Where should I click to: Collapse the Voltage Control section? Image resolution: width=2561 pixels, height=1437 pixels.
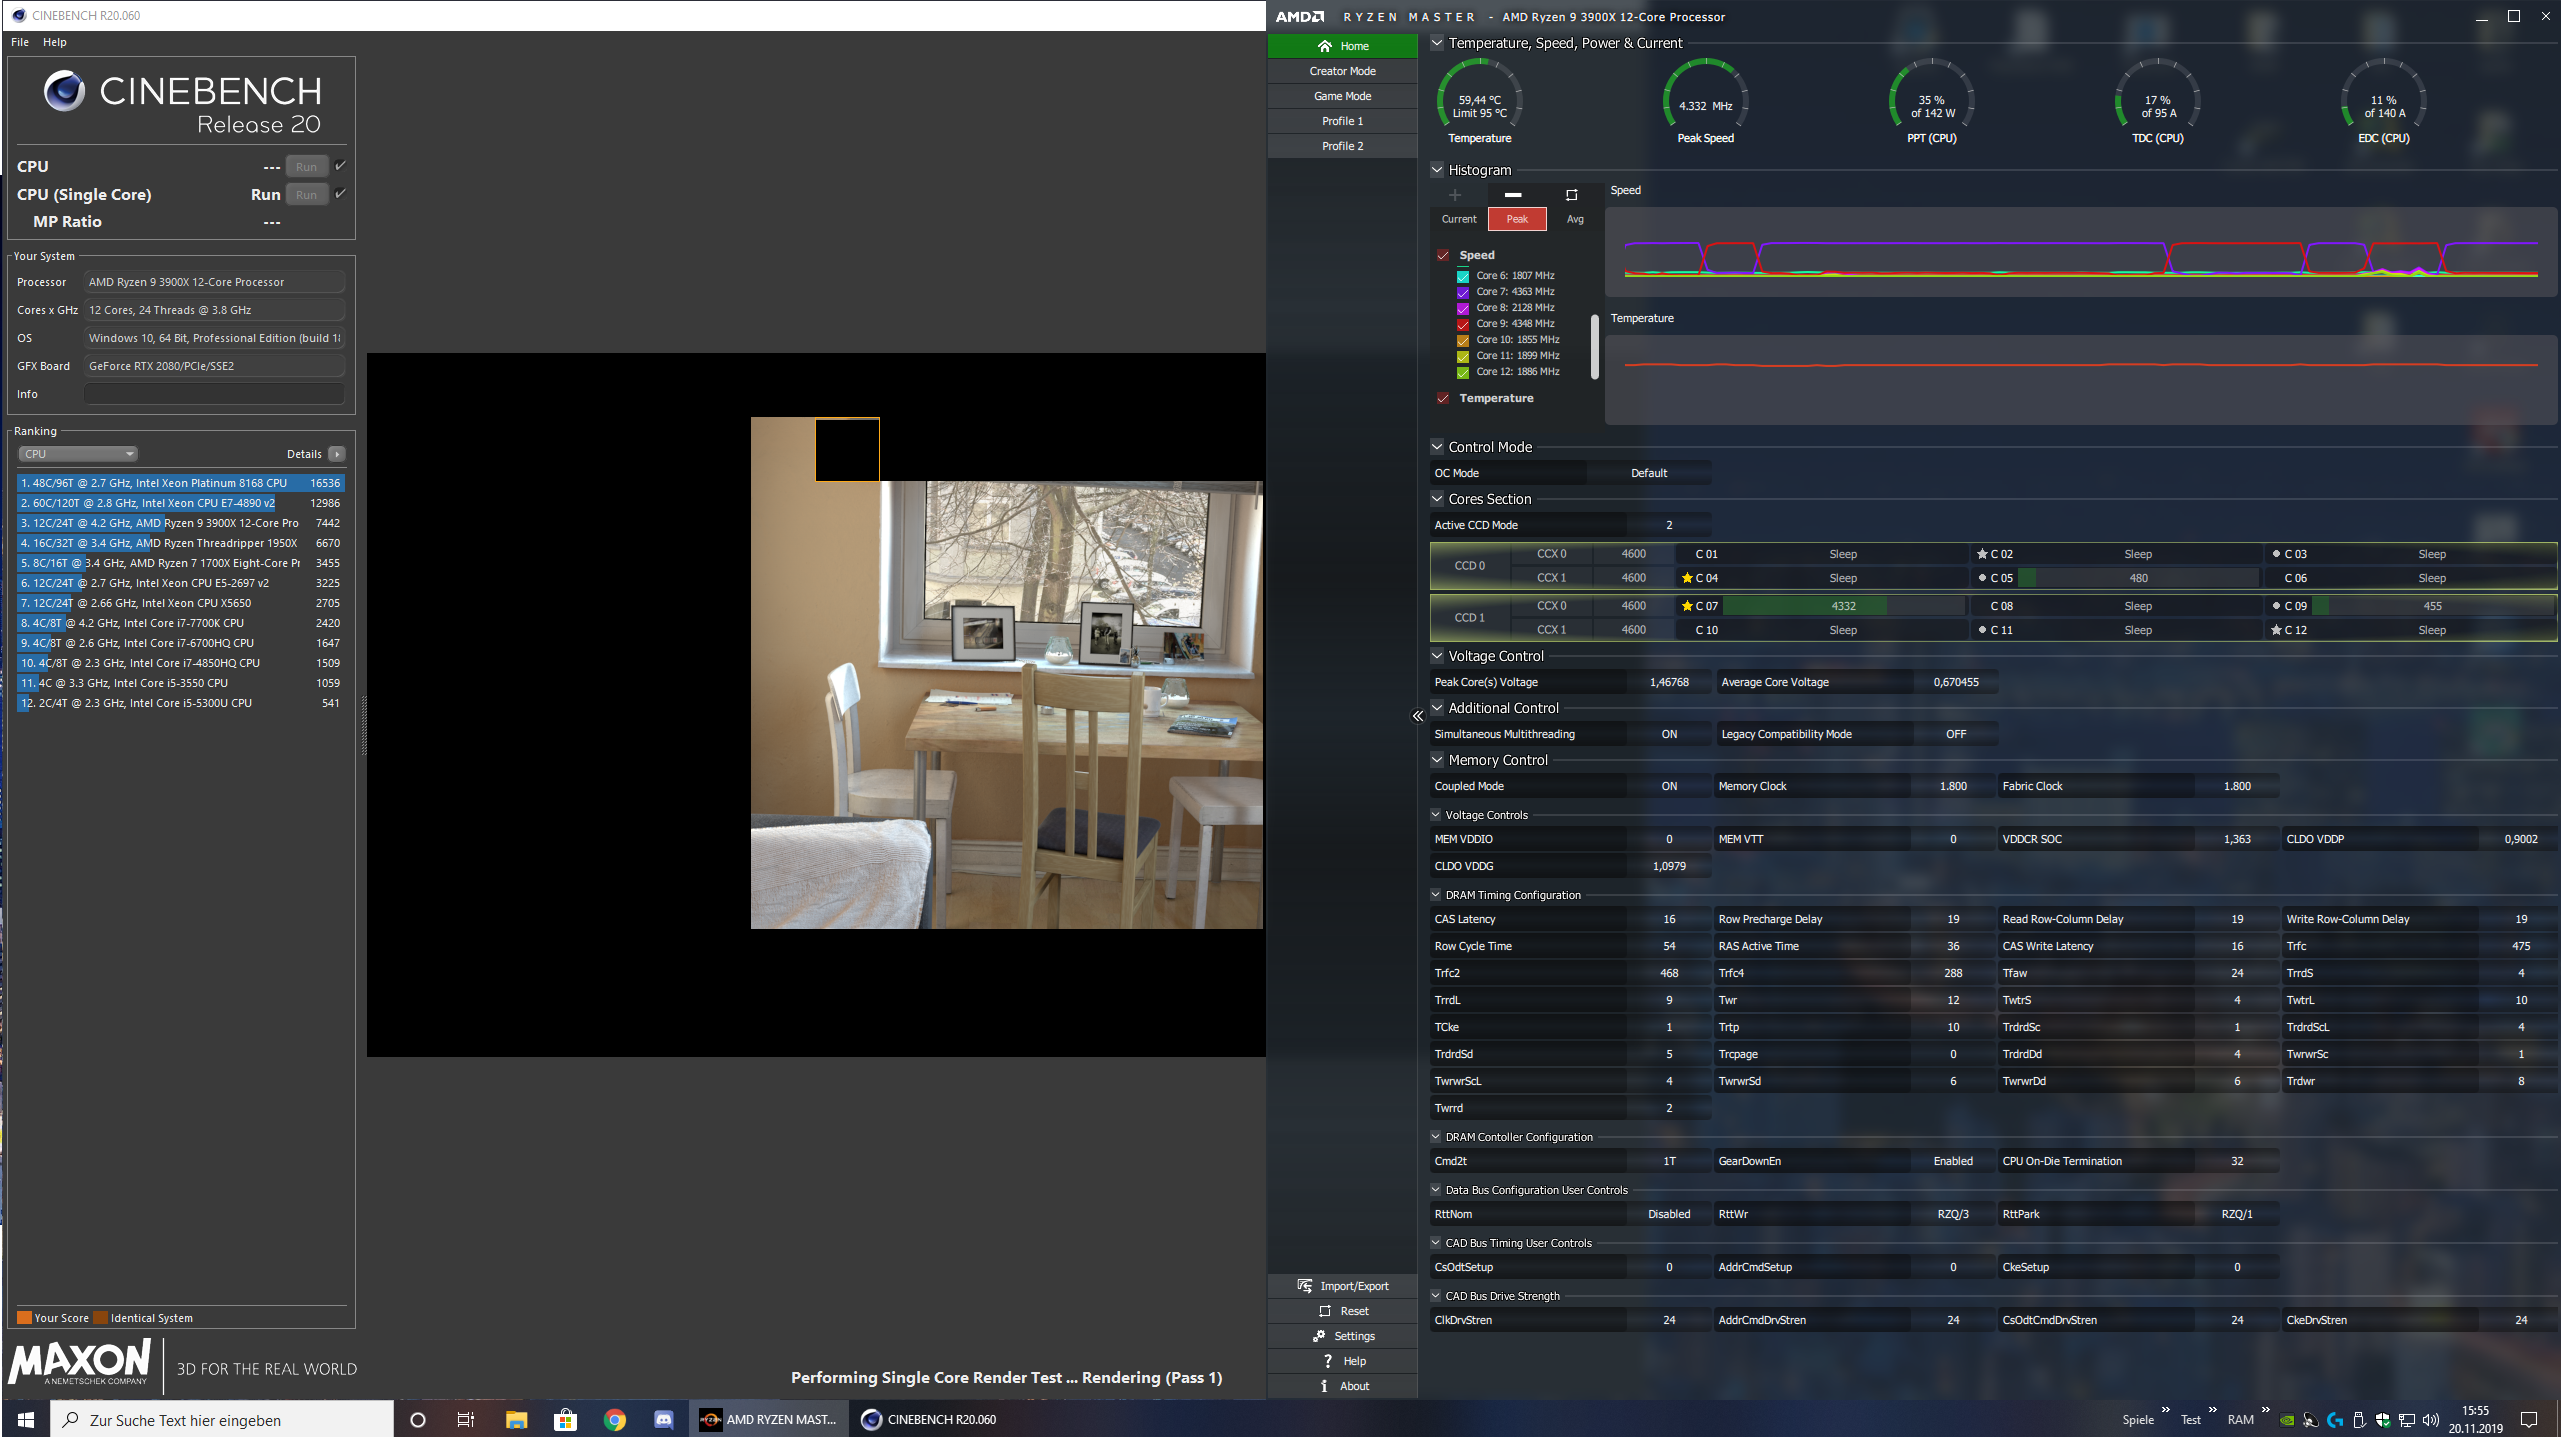click(1437, 656)
